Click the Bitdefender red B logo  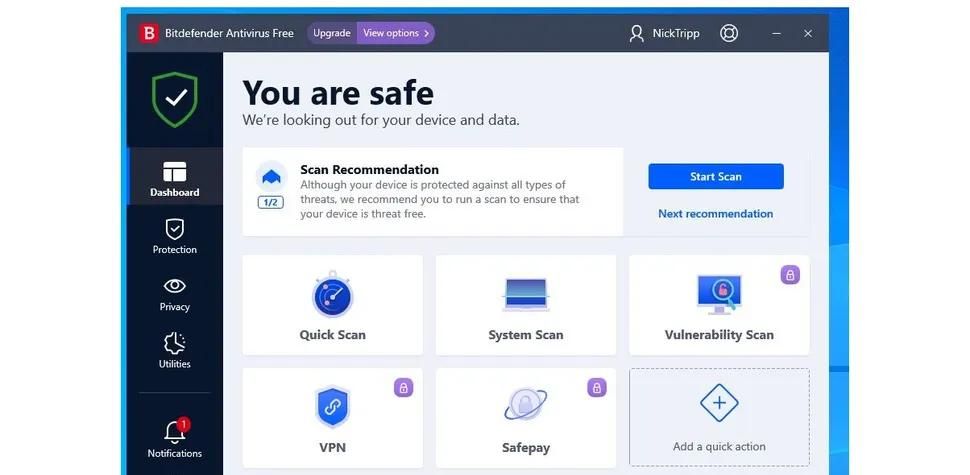(148, 33)
